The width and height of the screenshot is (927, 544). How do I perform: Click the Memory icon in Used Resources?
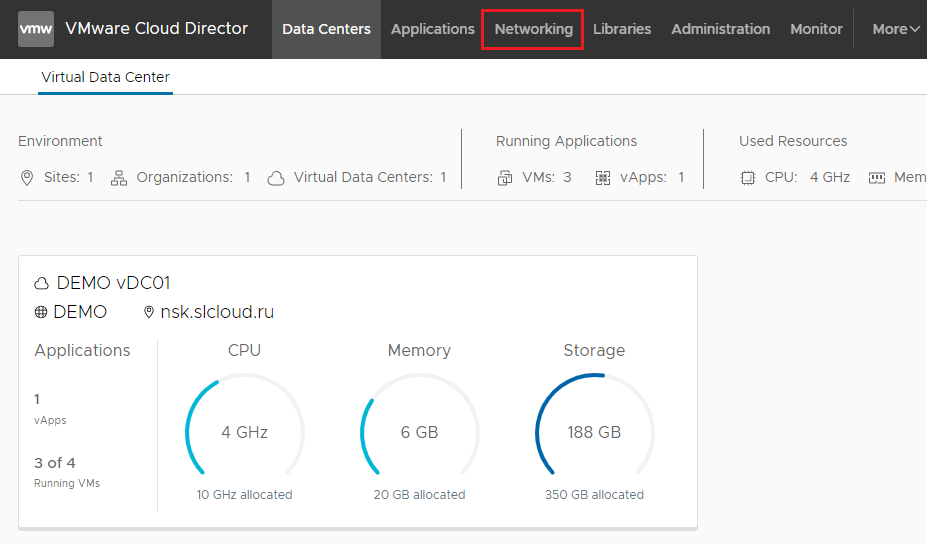tap(877, 178)
